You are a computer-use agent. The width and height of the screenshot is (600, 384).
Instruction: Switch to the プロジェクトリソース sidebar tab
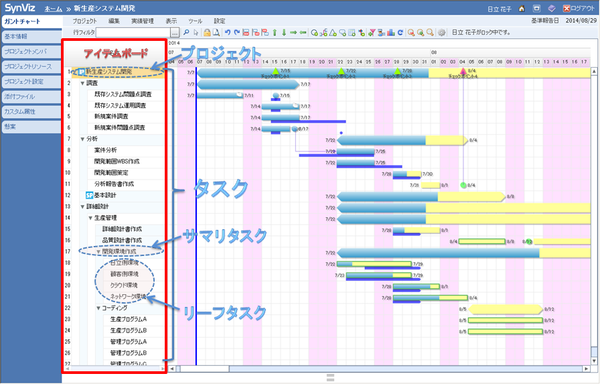pyautogui.click(x=31, y=67)
